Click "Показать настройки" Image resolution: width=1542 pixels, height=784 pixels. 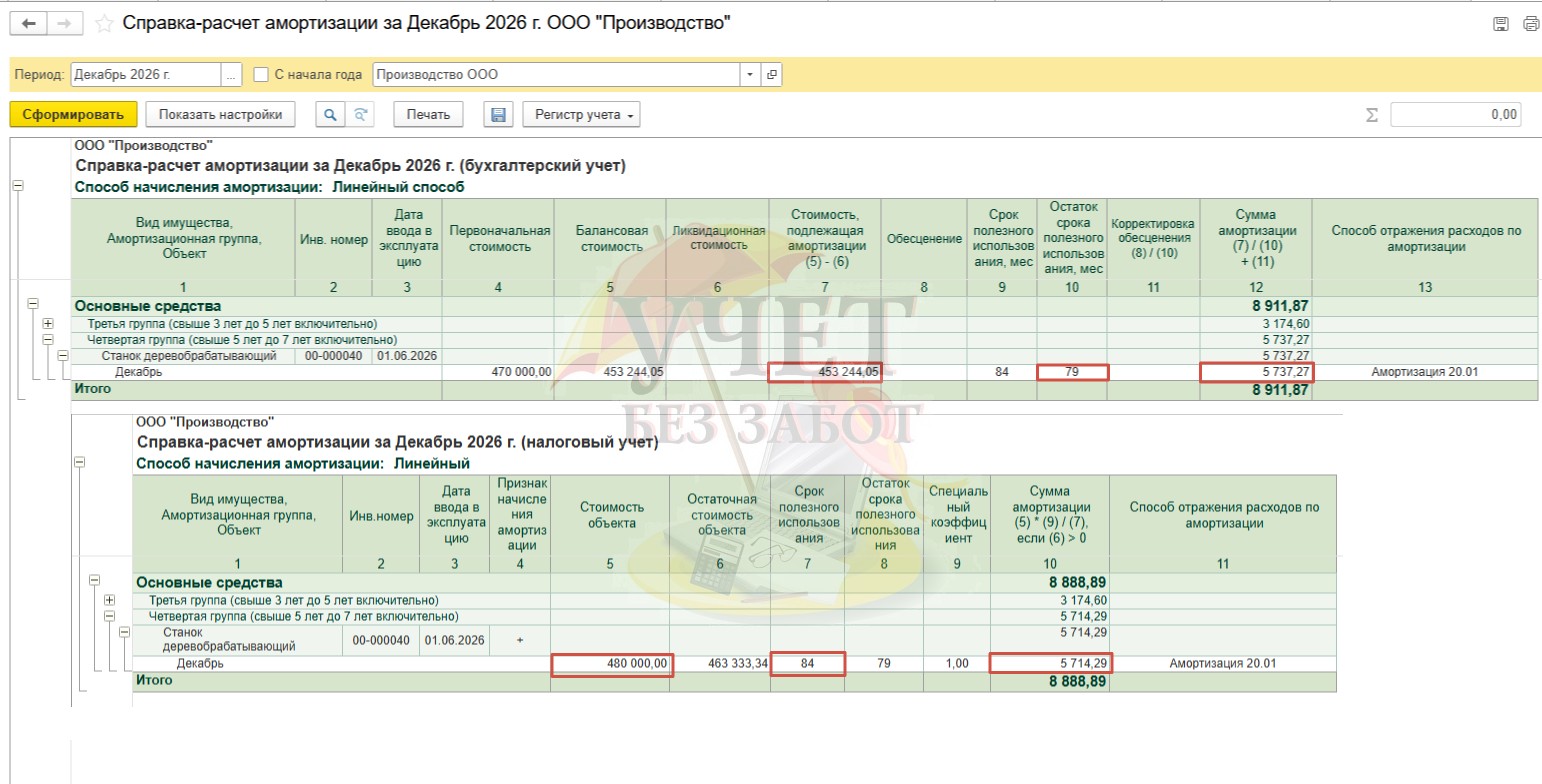click(x=220, y=115)
